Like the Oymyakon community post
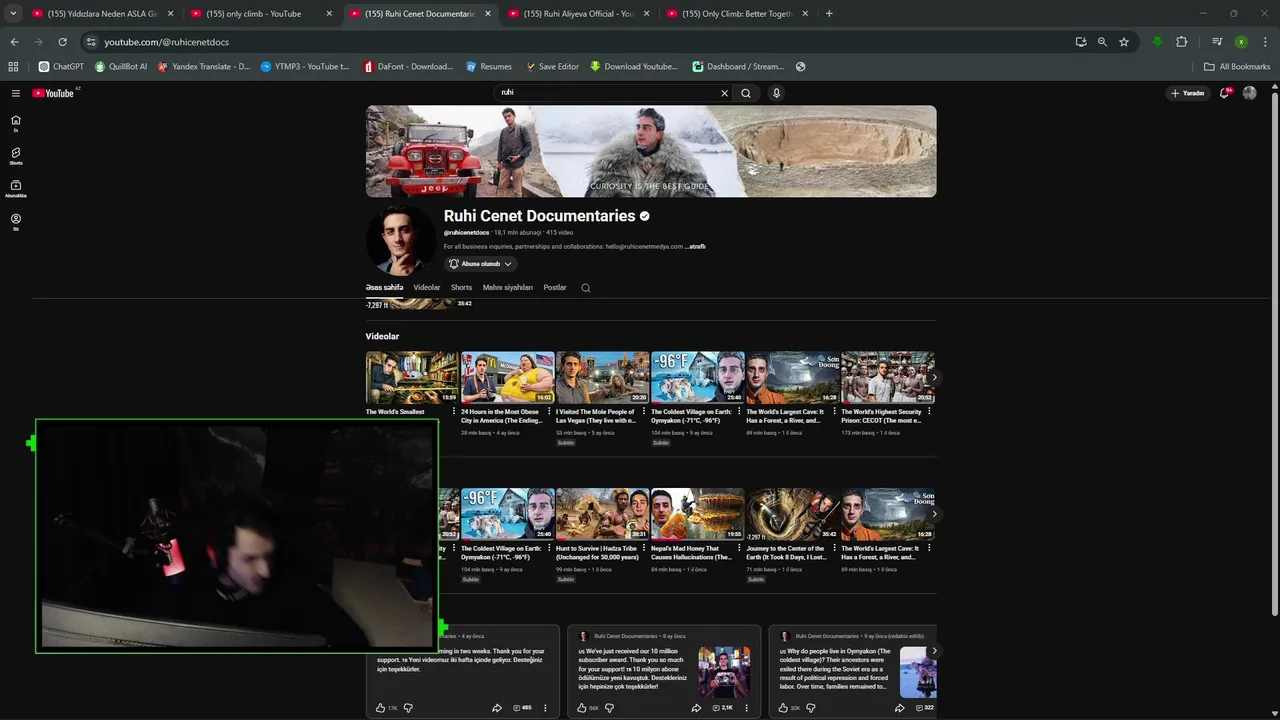Viewport: 1280px width, 720px height. point(784,708)
